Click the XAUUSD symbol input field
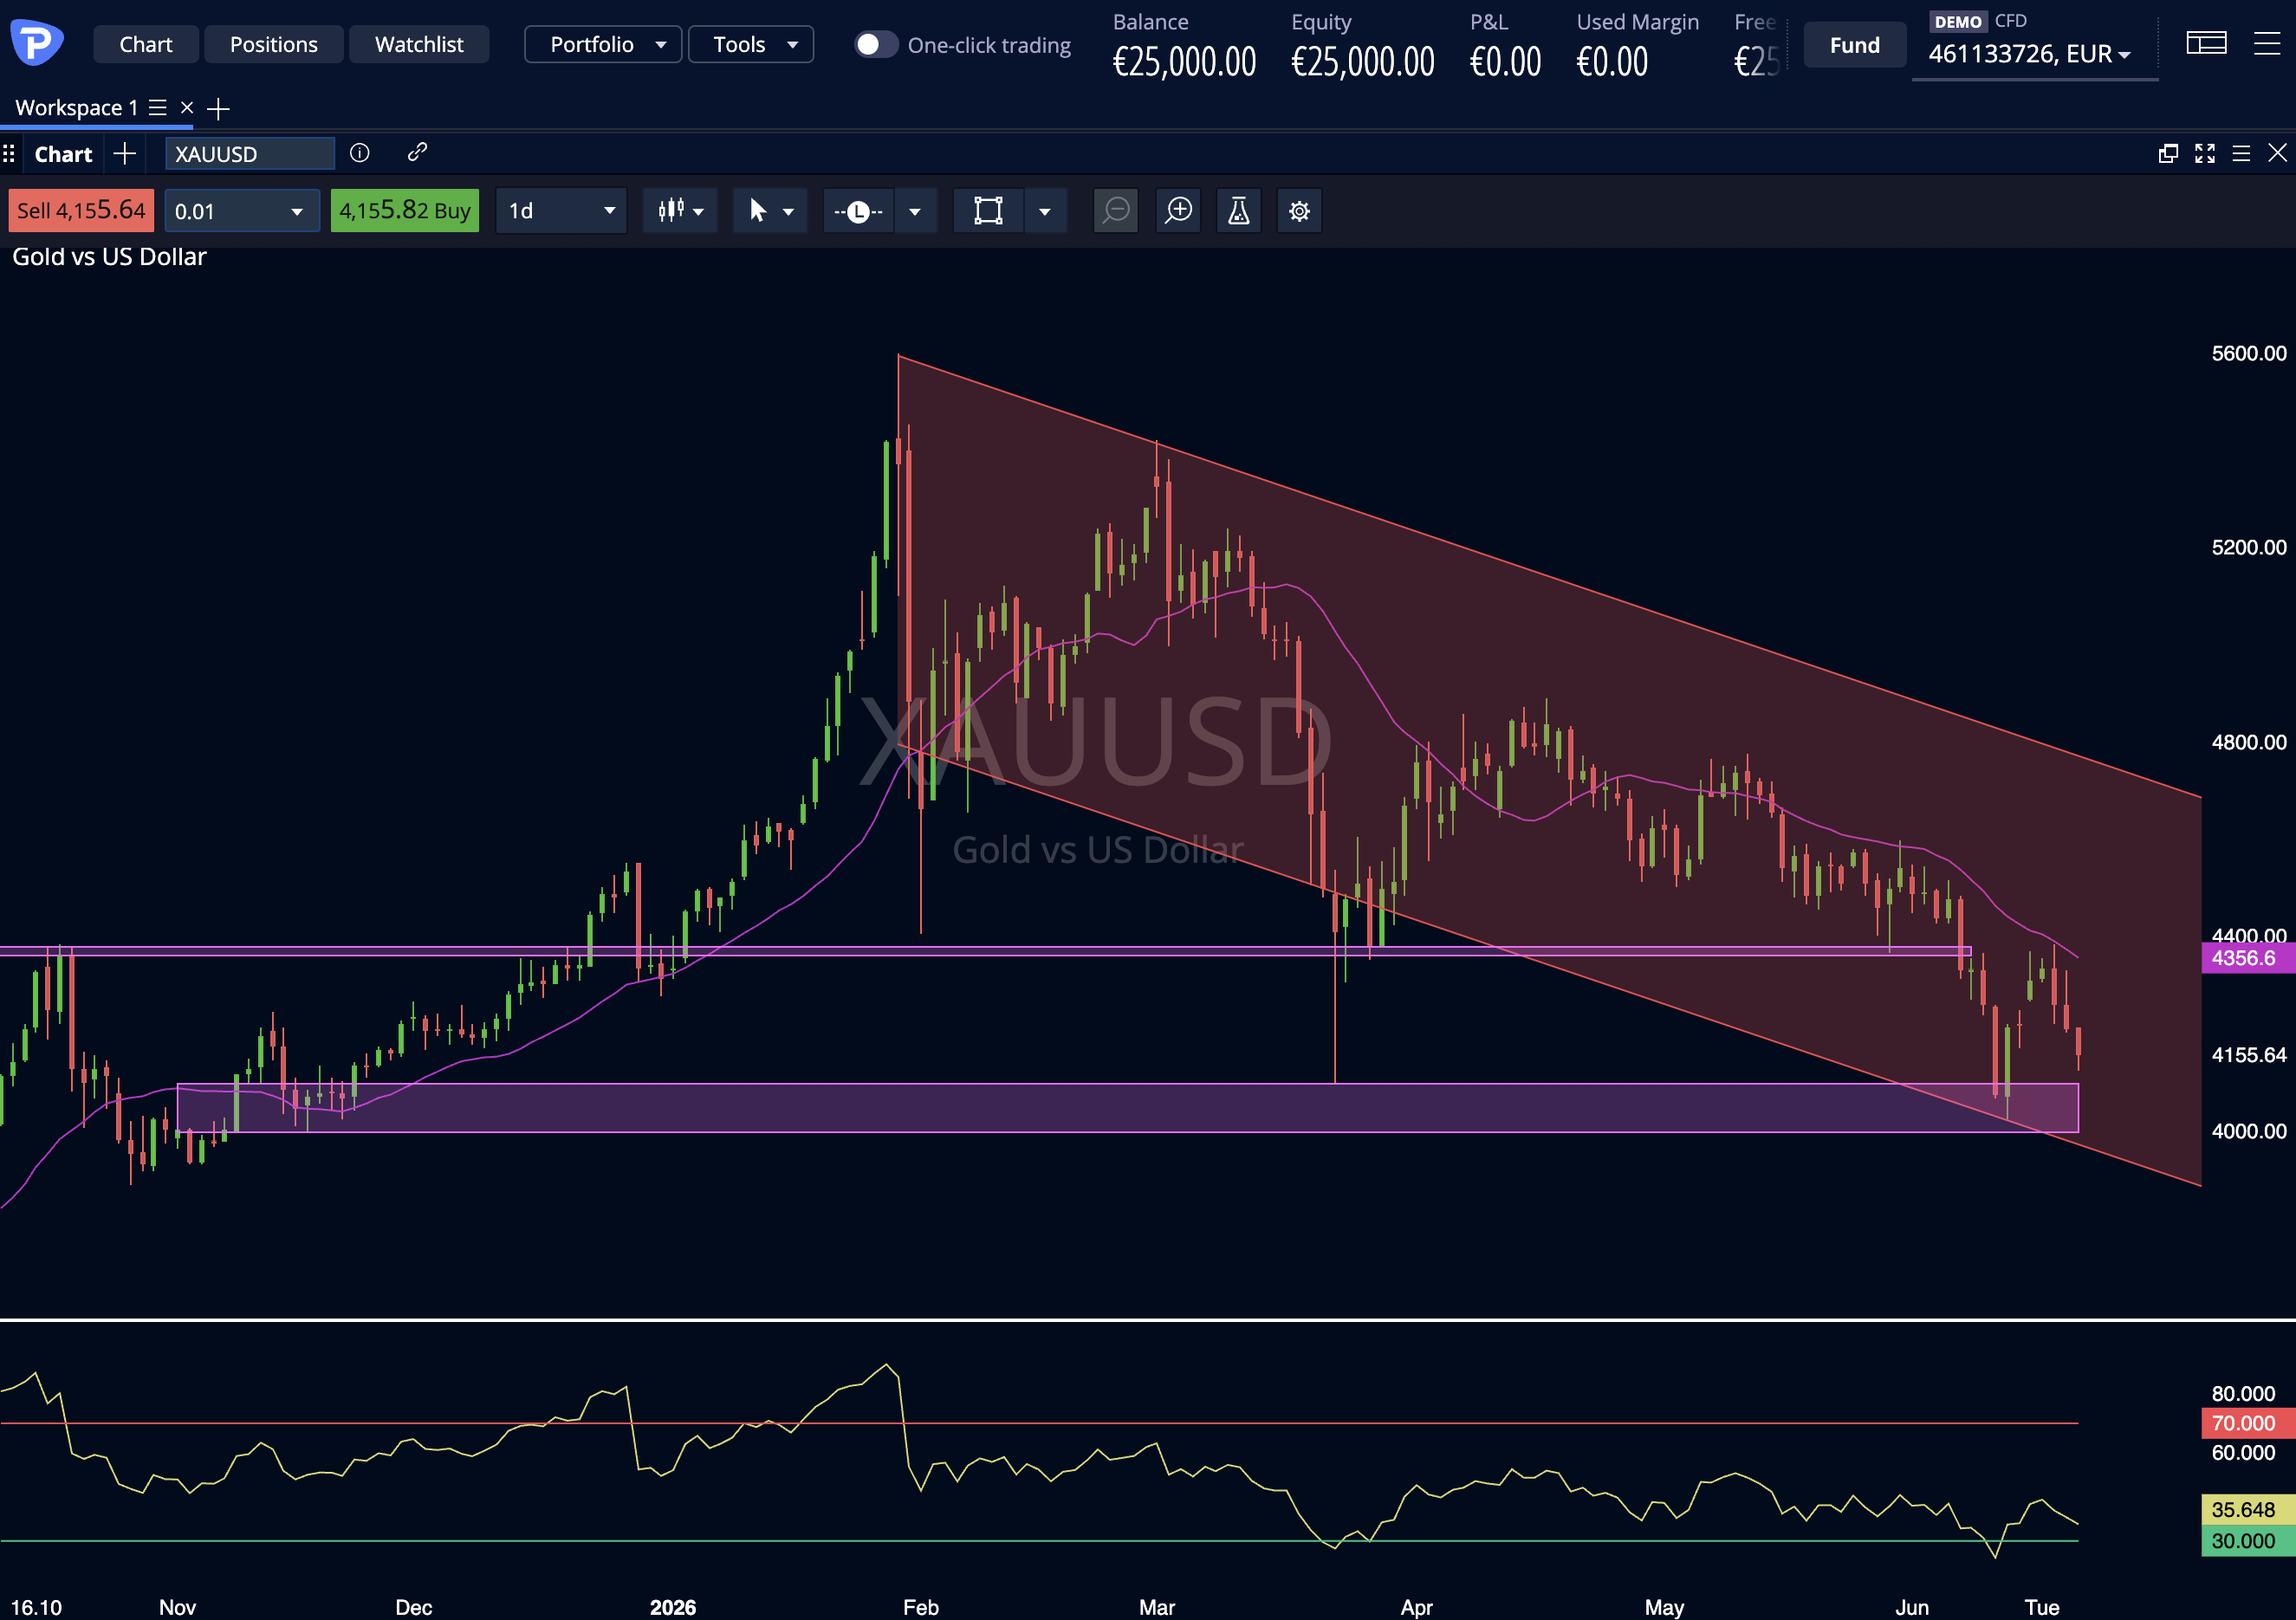Viewport: 2296px width, 1620px height. tap(250, 154)
